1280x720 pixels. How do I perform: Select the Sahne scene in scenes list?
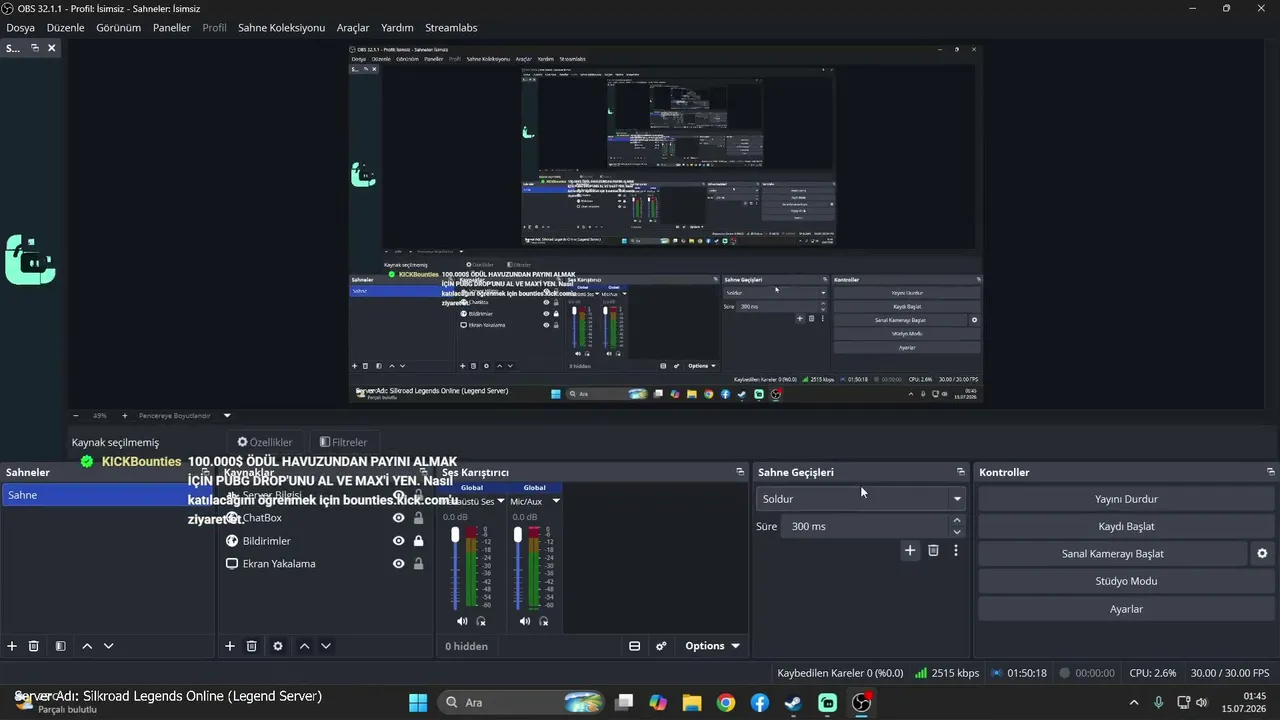point(108,495)
